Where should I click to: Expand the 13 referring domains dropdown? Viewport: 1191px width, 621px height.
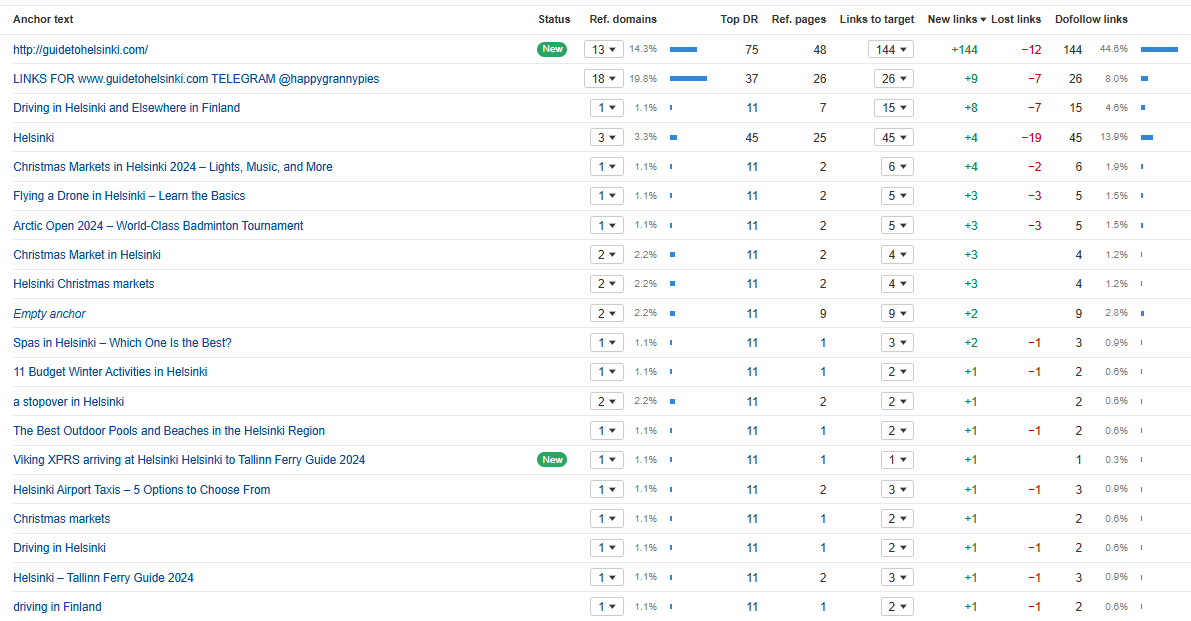[x=604, y=49]
